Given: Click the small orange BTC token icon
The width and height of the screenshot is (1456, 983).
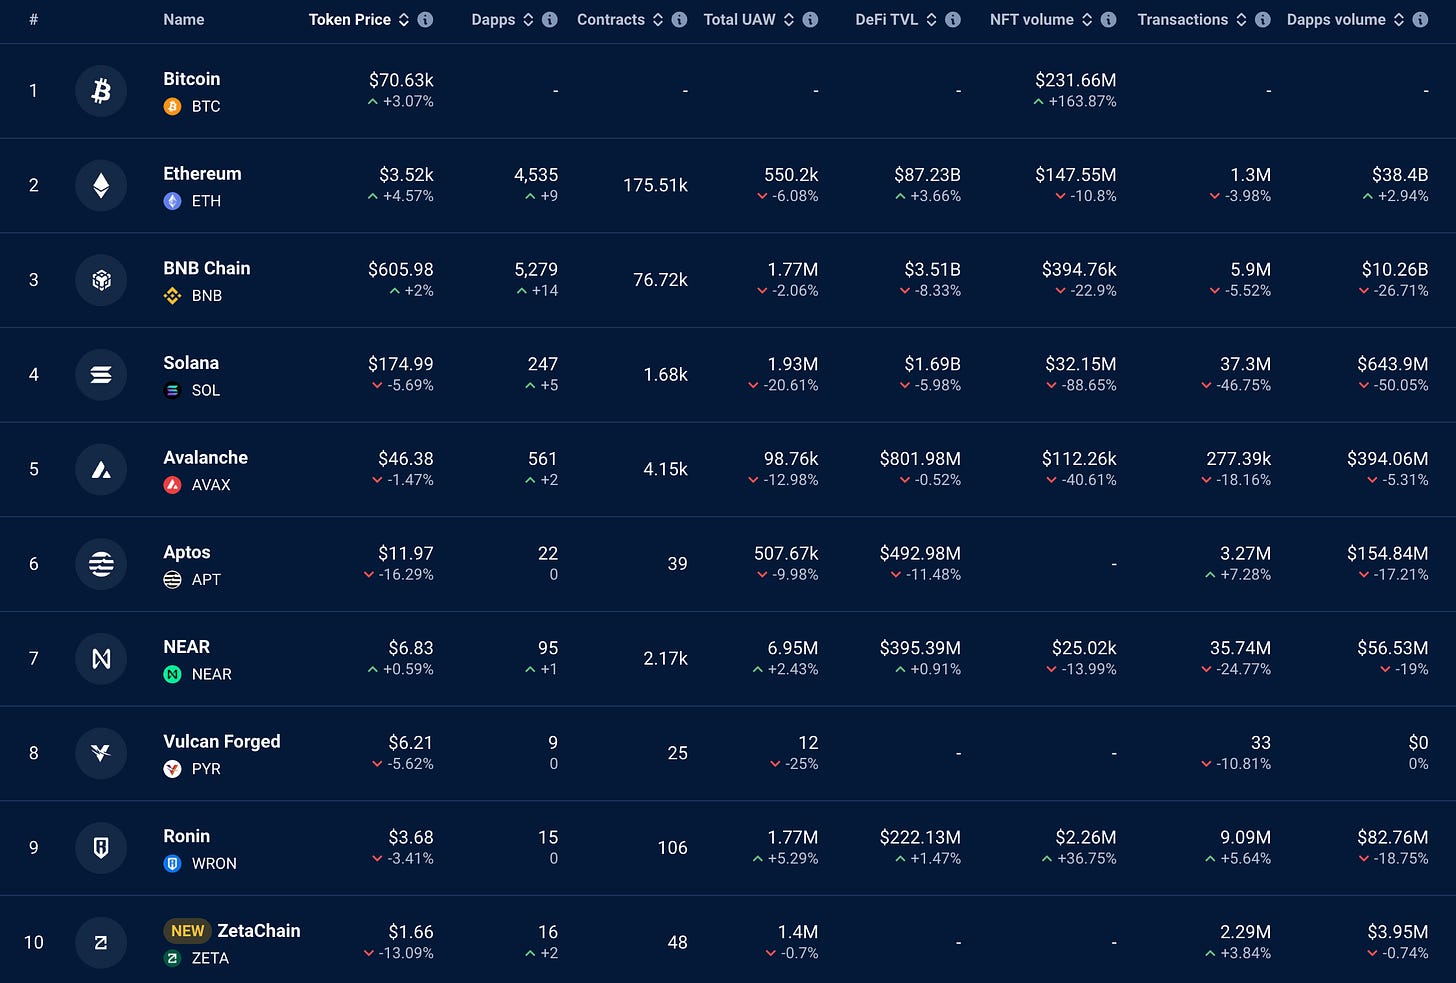Looking at the screenshot, I should [x=172, y=106].
